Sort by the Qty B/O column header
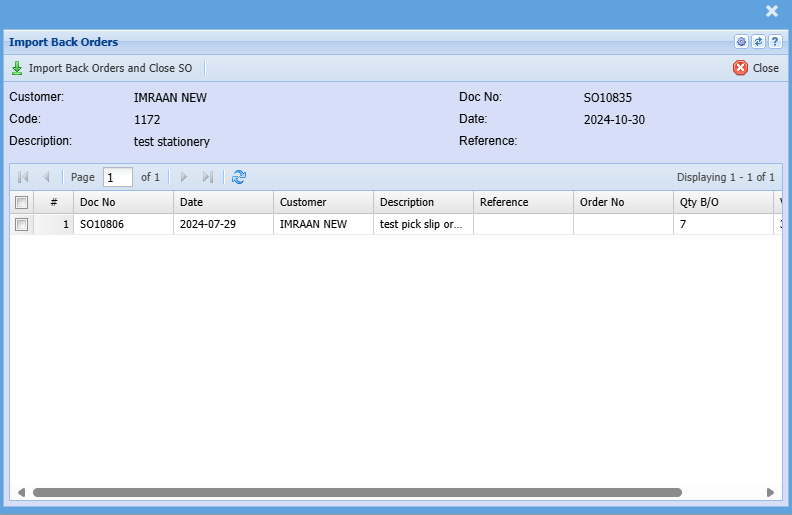The height and width of the screenshot is (515, 792). pos(722,202)
